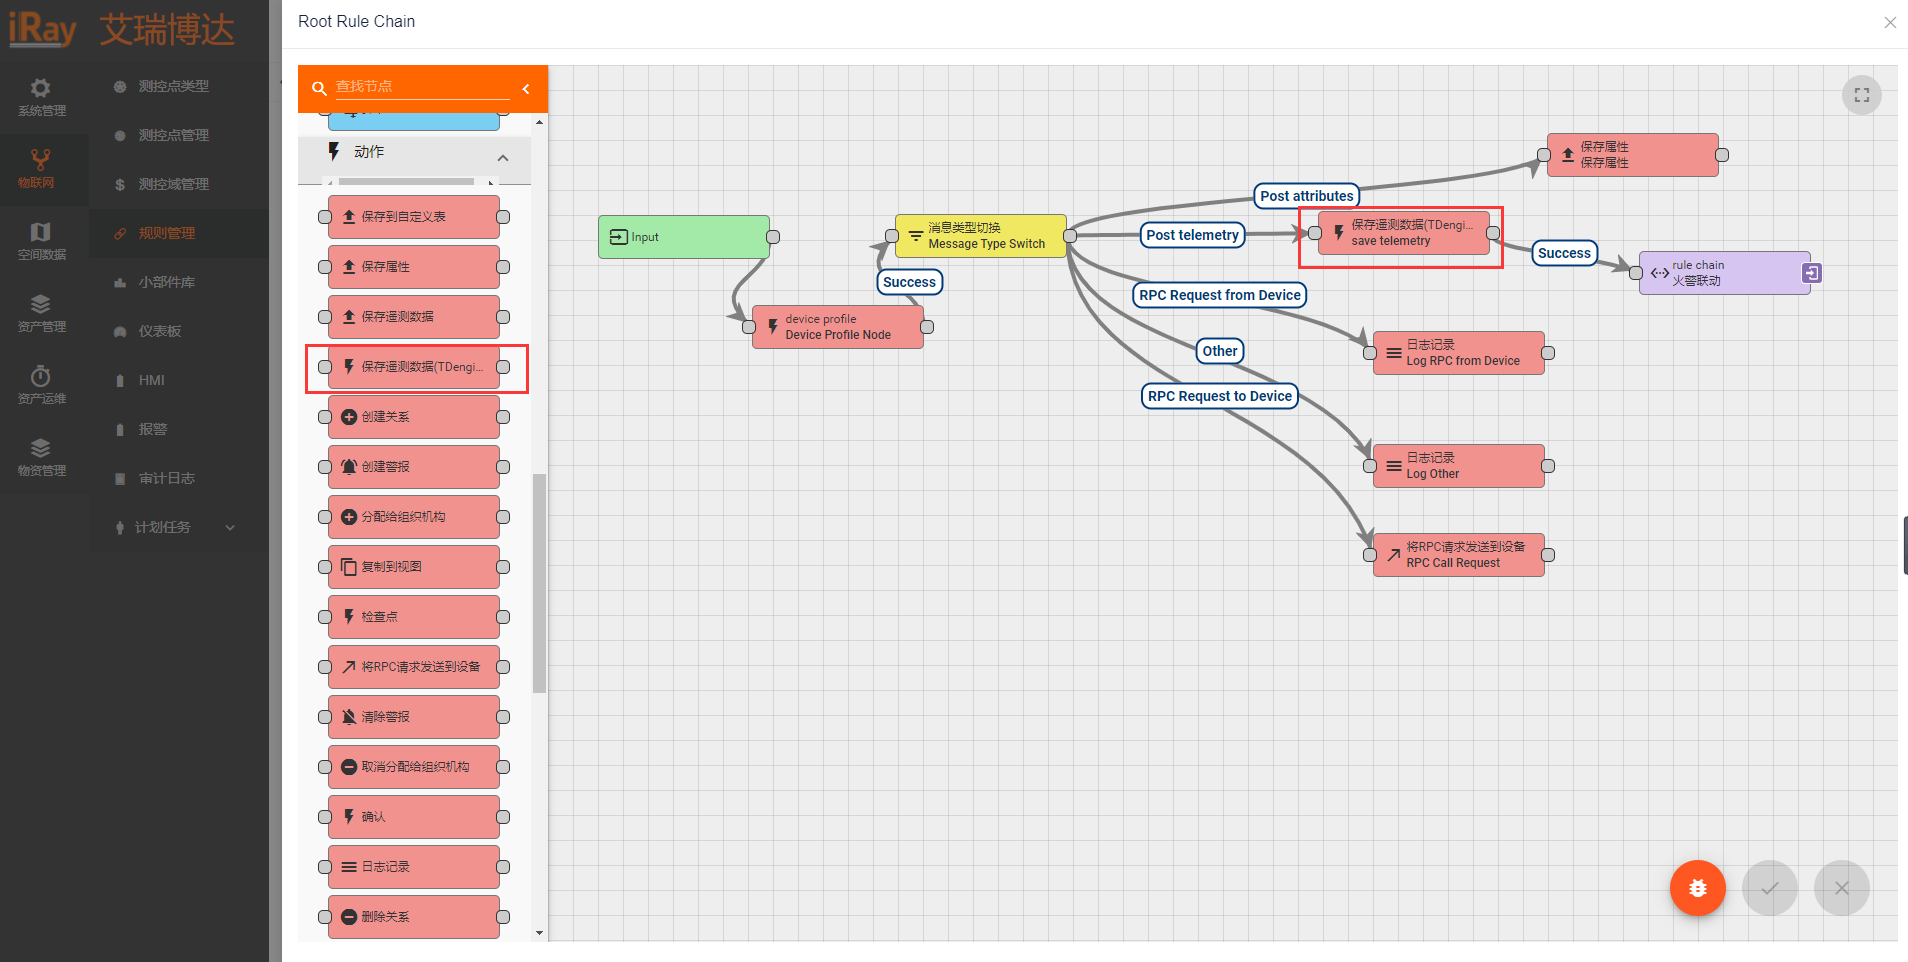1908x962 pixels.
Task: Collapse the 动作 node category
Action: [x=503, y=158]
